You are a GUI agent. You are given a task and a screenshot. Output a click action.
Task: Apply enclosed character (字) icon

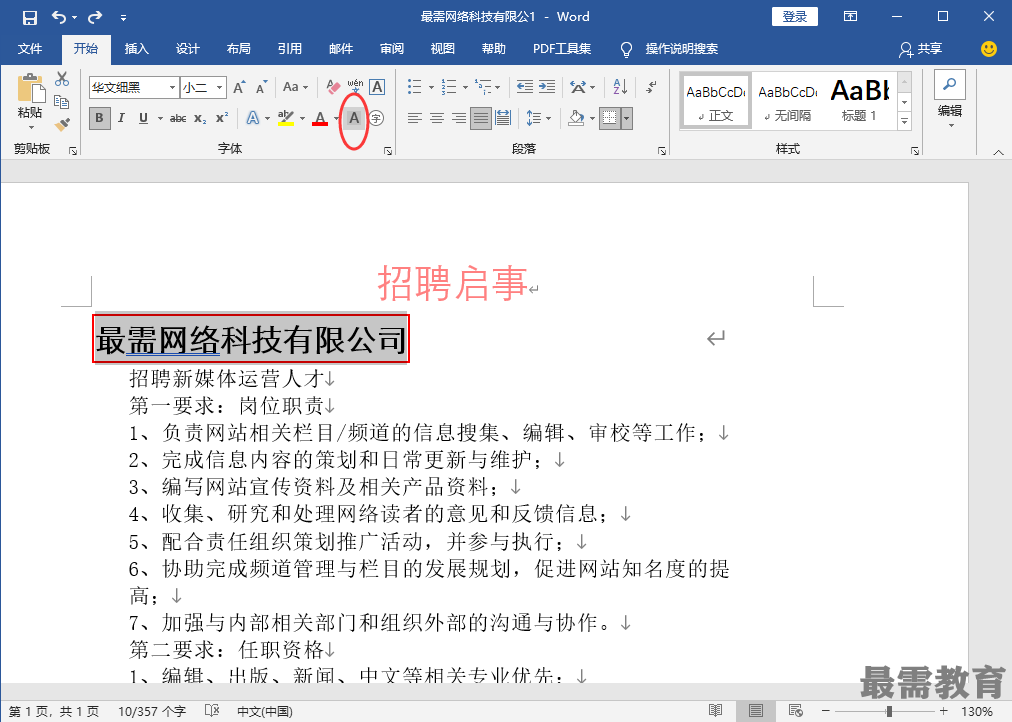click(x=376, y=118)
